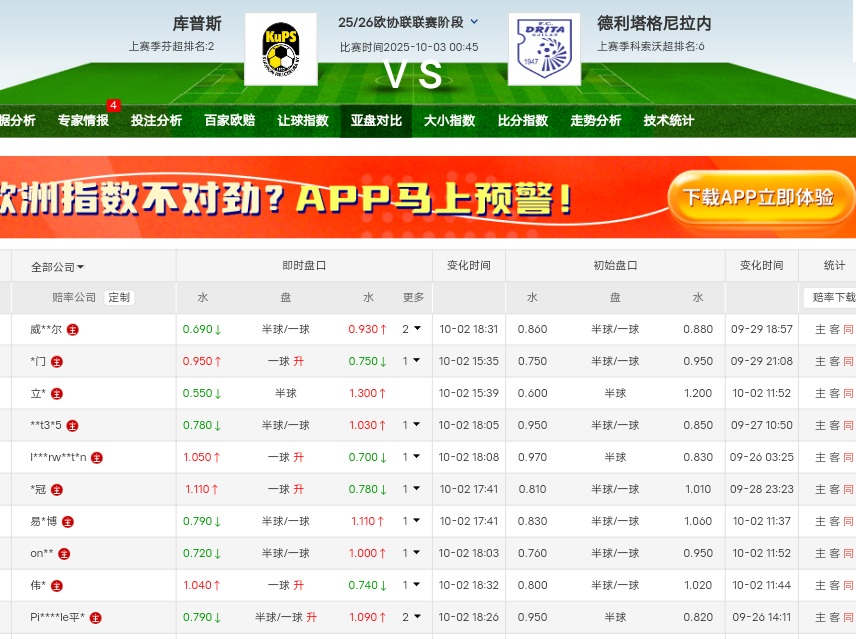Click red 主 badge beside 立*
This screenshot has height=639, width=856.
pyautogui.click(x=57, y=393)
